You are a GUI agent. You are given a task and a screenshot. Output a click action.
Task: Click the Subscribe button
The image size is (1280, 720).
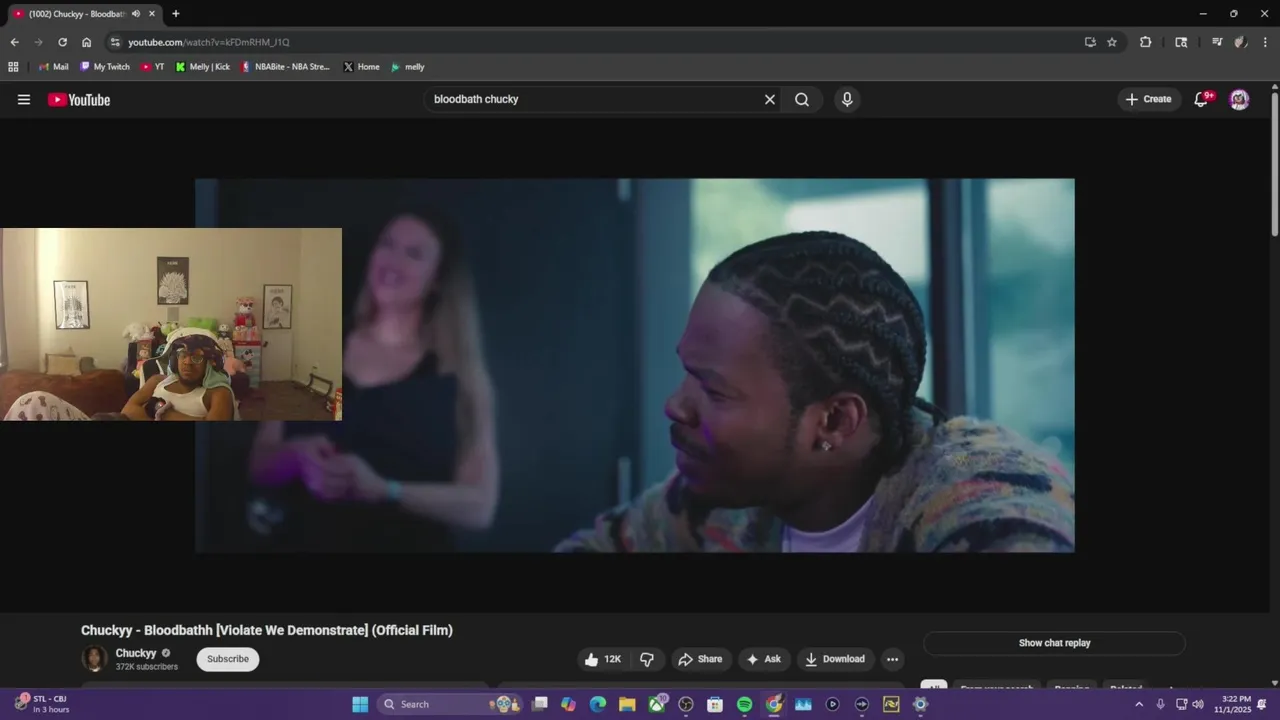click(228, 659)
